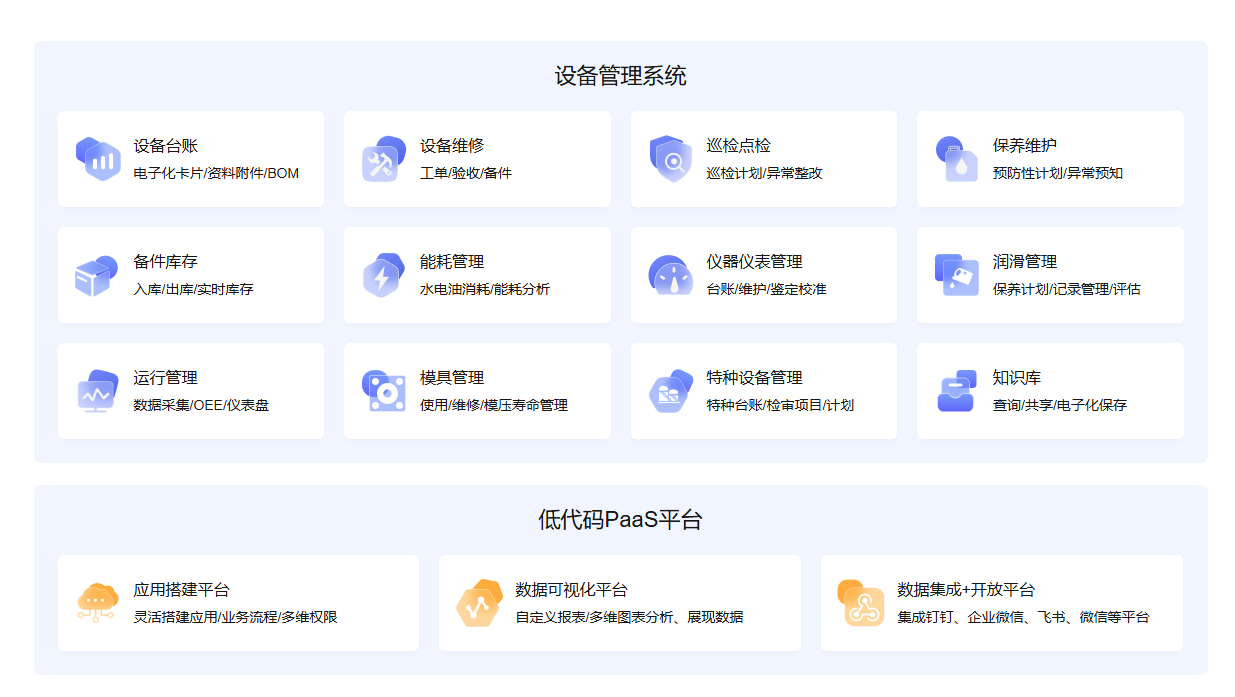Select the 灵活搭建应用/业务流程/多维权限 subtitle
Screen dimensions: 1235x697
[x=235, y=617]
